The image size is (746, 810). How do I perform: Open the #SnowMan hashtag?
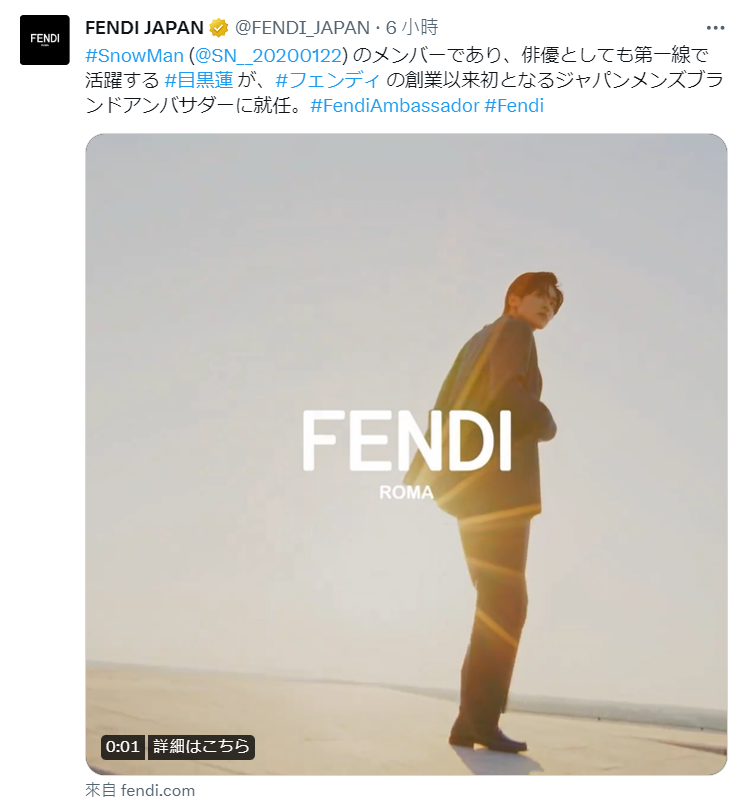point(134,55)
